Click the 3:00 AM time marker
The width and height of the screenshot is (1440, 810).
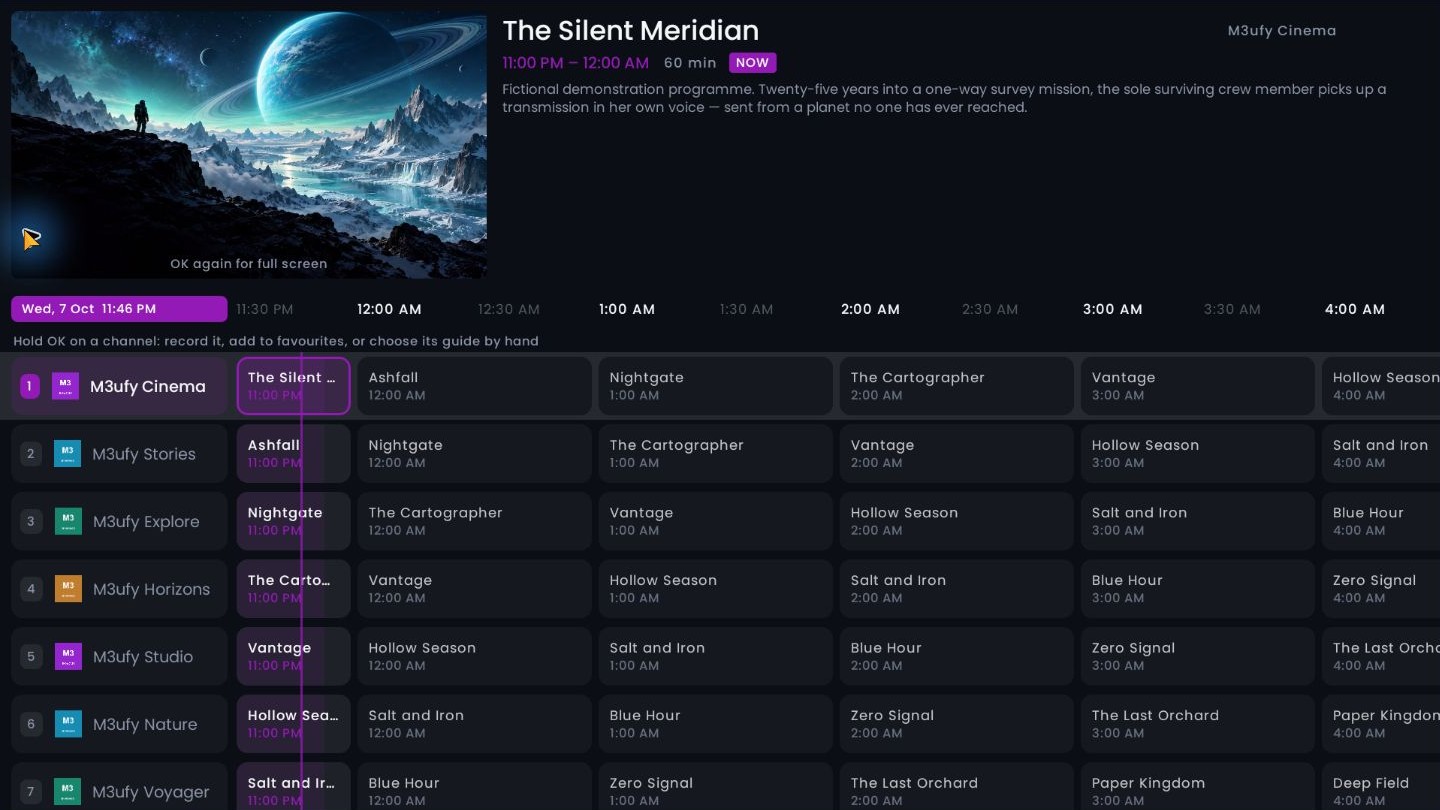pyautogui.click(x=1112, y=309)
